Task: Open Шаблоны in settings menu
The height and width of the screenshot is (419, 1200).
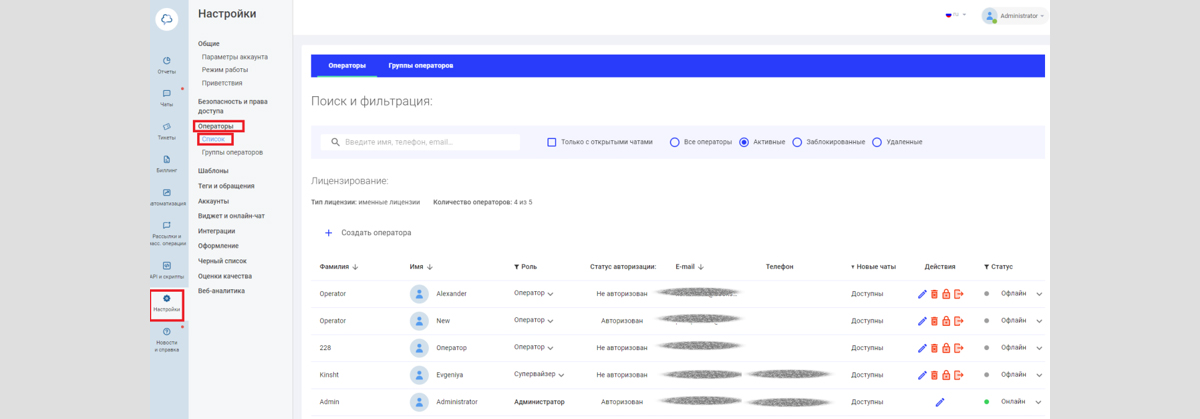Action: [x=213, y=171]
